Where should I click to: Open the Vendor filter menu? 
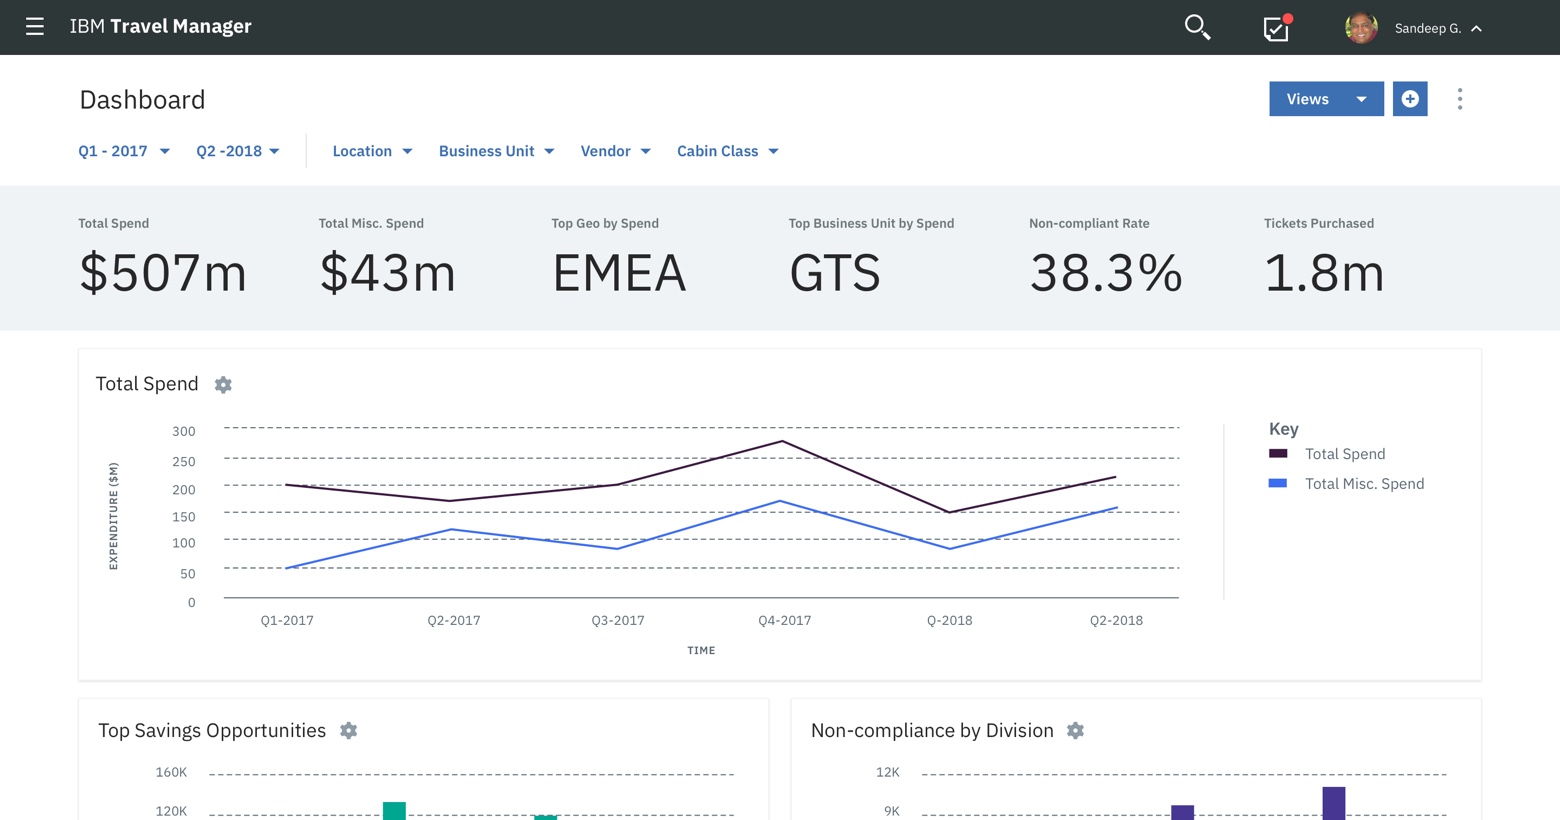pos(615,151)
